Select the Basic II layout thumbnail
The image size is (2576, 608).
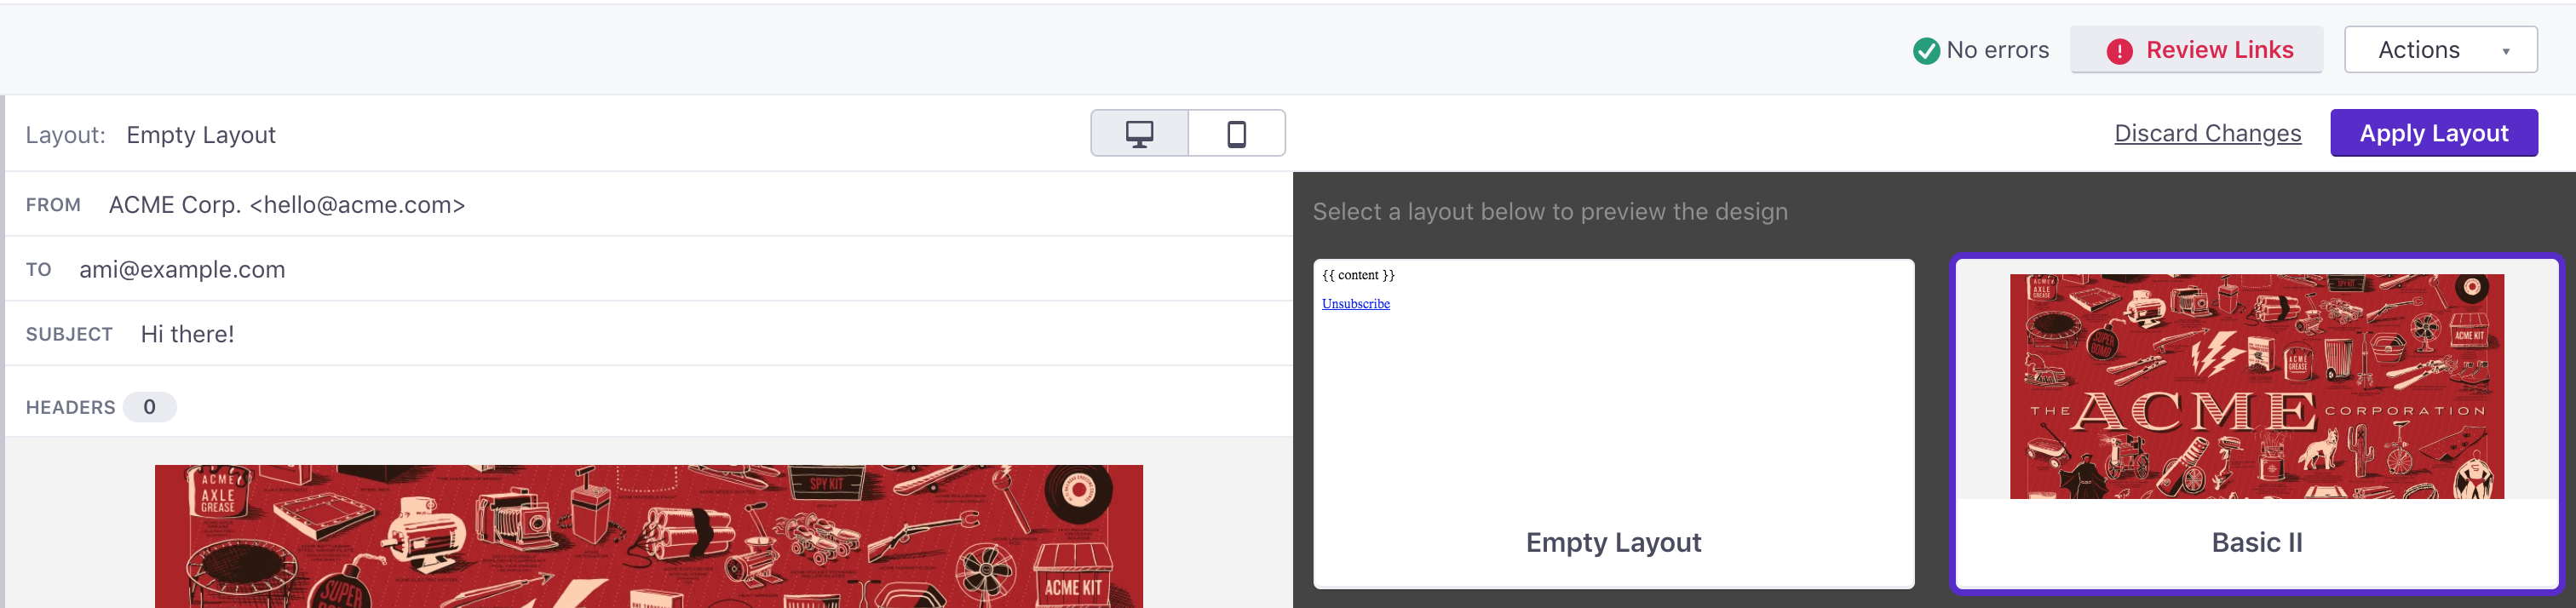[2256, 386]
